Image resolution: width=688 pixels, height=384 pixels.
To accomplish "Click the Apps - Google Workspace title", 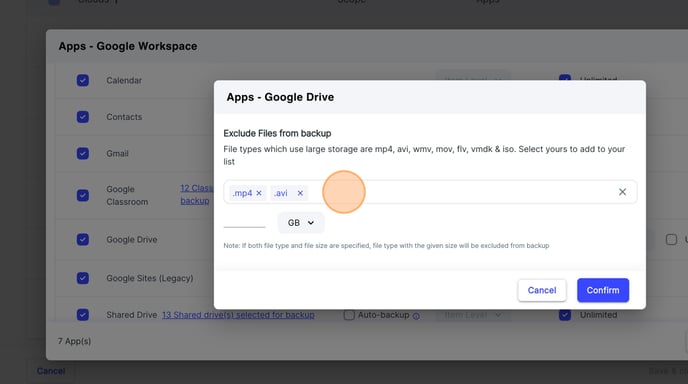I will coord(128,46).
